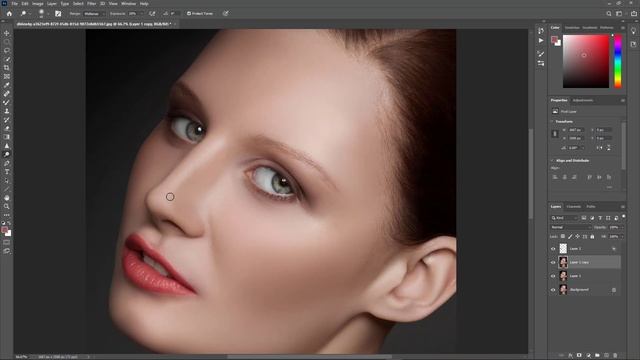Select the Hand tool
640x360 pixels.
(7, 198)
